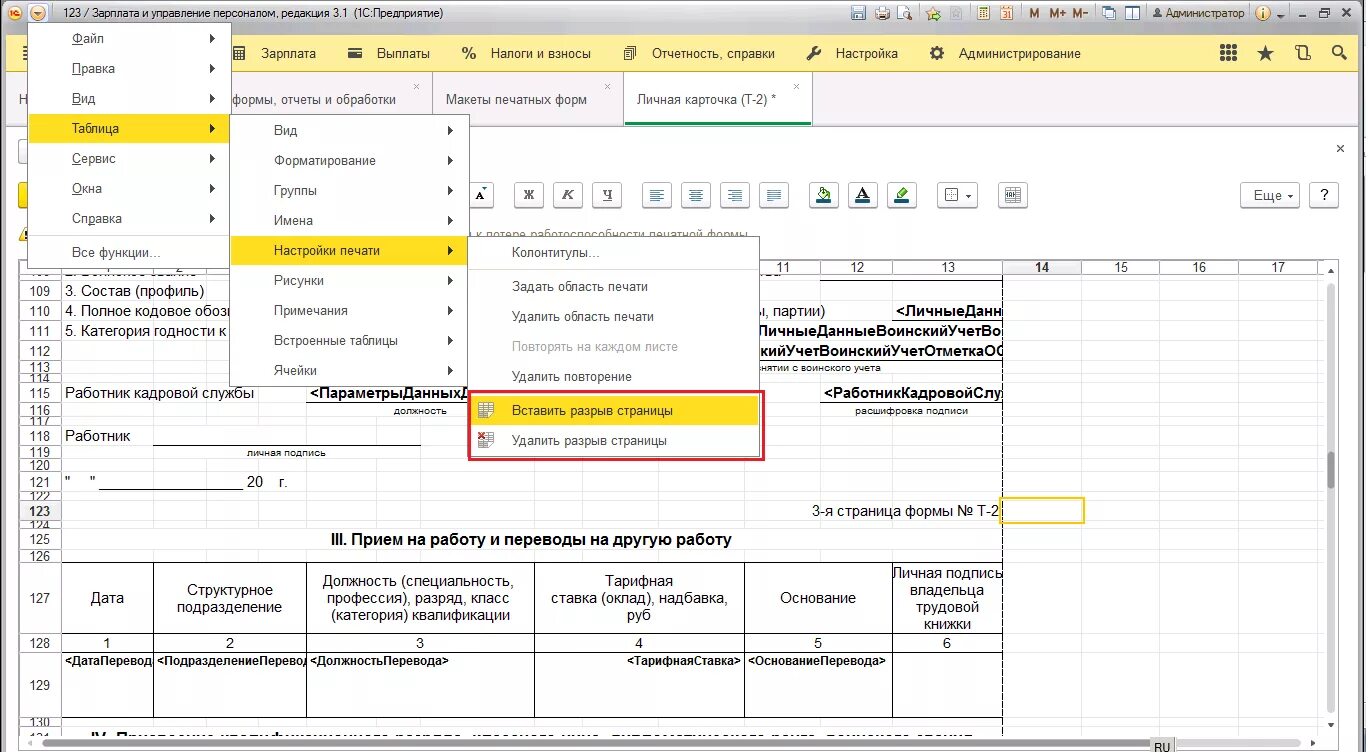Open the orange main menu dropdown button
Screen dimensions: 1368x752
pos(37,13)
